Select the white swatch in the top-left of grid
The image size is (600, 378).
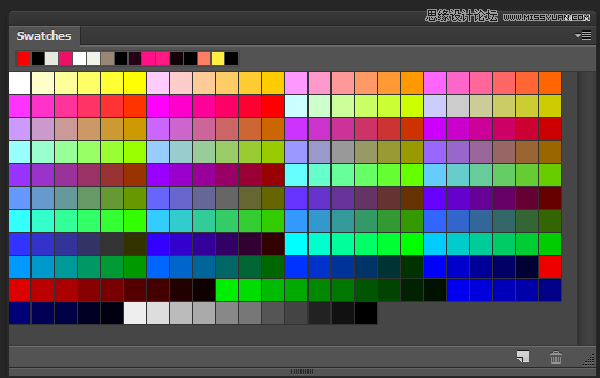click(x=20, y=83)
